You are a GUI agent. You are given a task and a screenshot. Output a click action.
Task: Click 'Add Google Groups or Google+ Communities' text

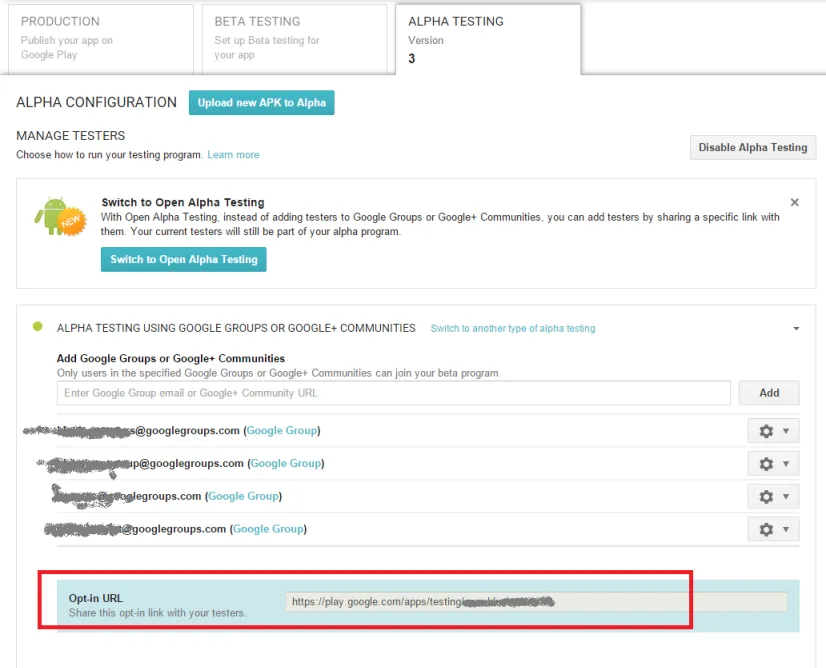(x=171, y=358)
